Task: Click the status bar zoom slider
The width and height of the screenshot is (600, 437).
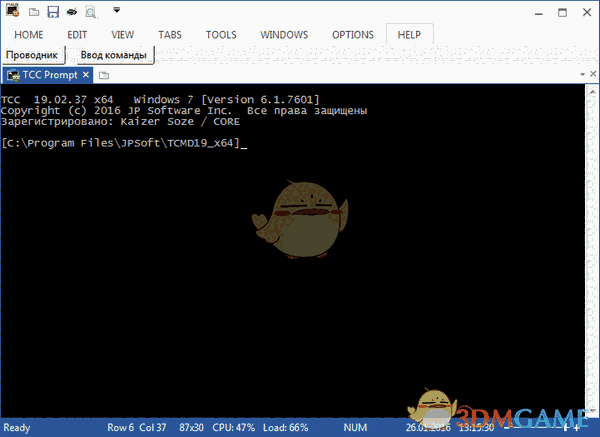Action: click(x=540, y=428)
